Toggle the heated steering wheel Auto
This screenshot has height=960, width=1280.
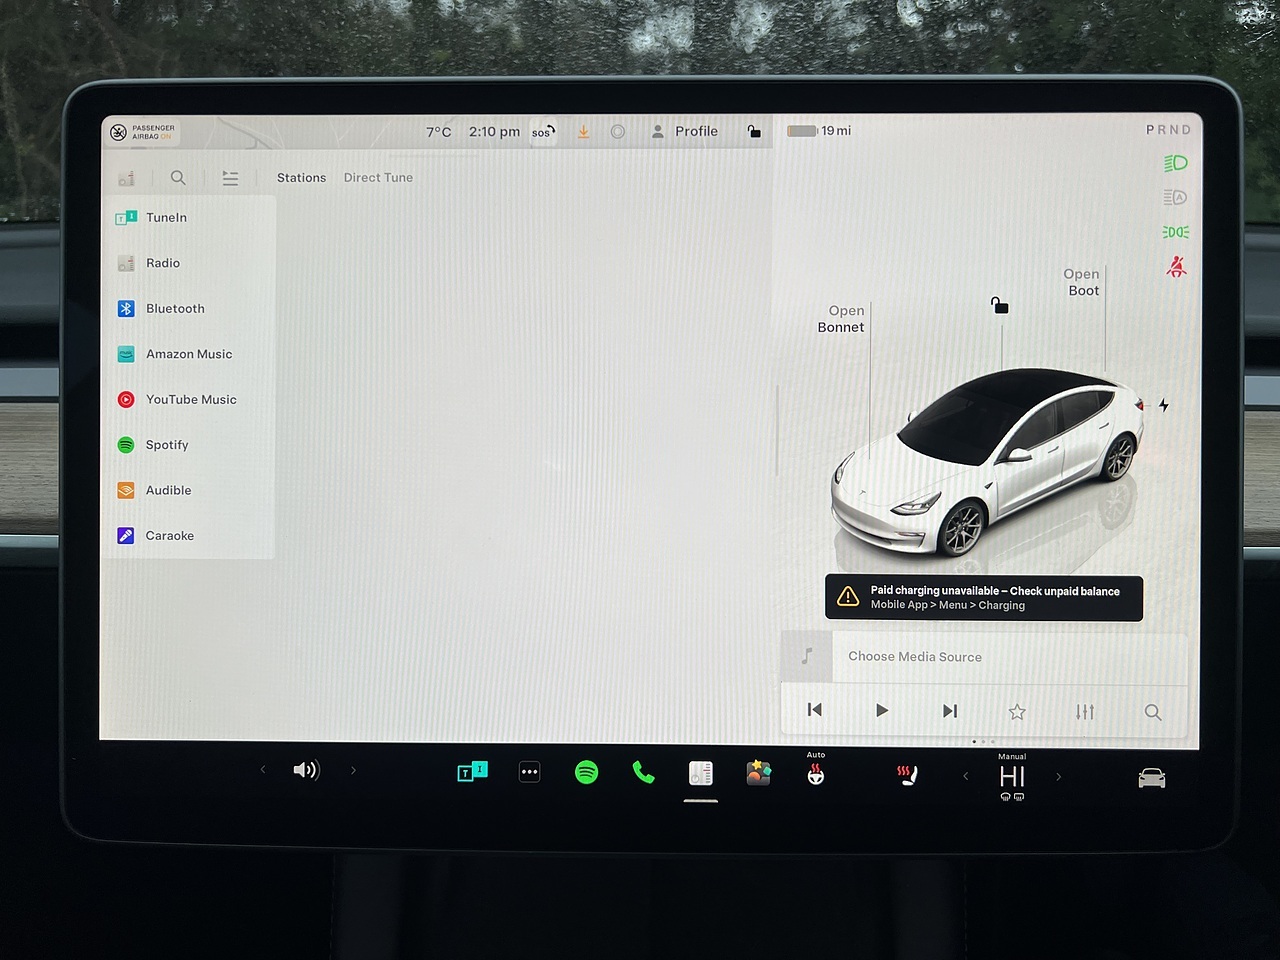pyautogui.click(x=816, y=773)
